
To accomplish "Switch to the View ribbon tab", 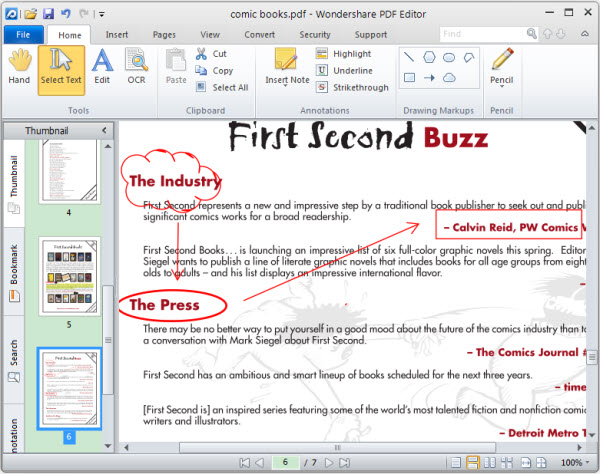I will [x=210, y=34].
